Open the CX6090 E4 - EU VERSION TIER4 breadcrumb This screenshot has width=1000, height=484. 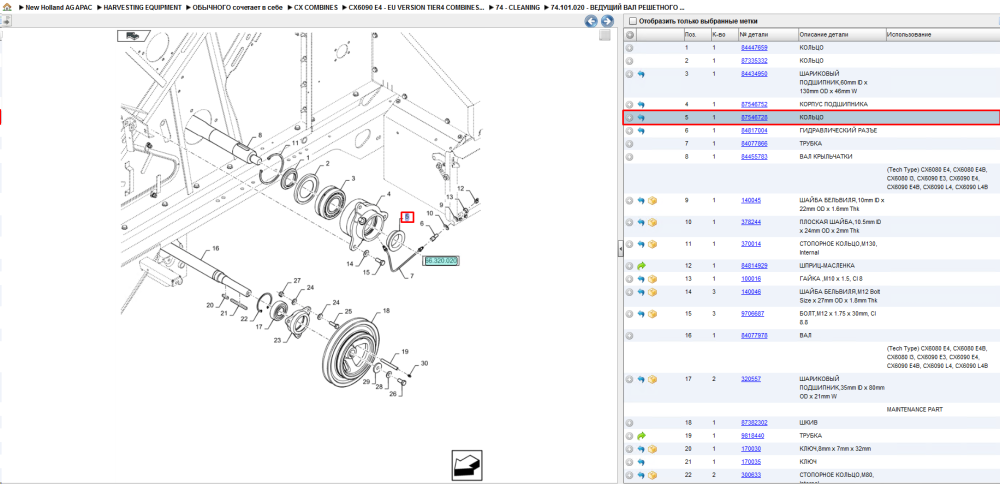click(x=416, y=8)
